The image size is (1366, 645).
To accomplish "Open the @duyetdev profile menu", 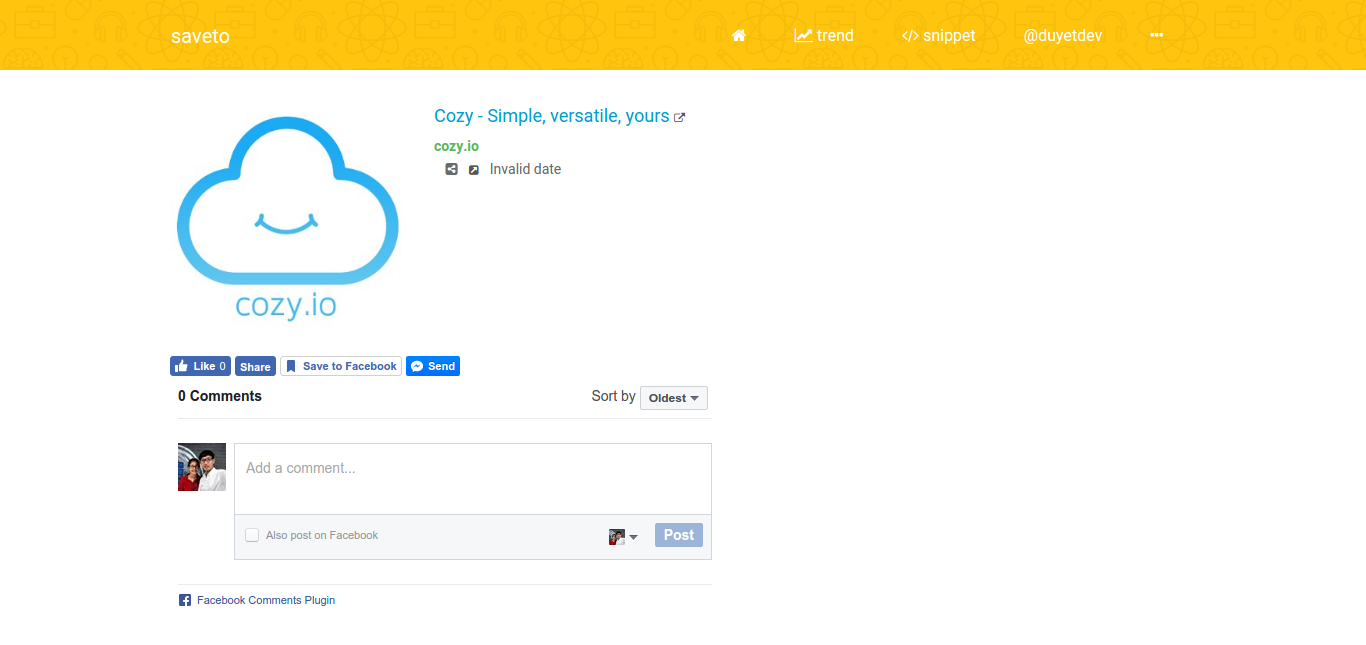I will pyautogui.click(x=1062, y=36).
